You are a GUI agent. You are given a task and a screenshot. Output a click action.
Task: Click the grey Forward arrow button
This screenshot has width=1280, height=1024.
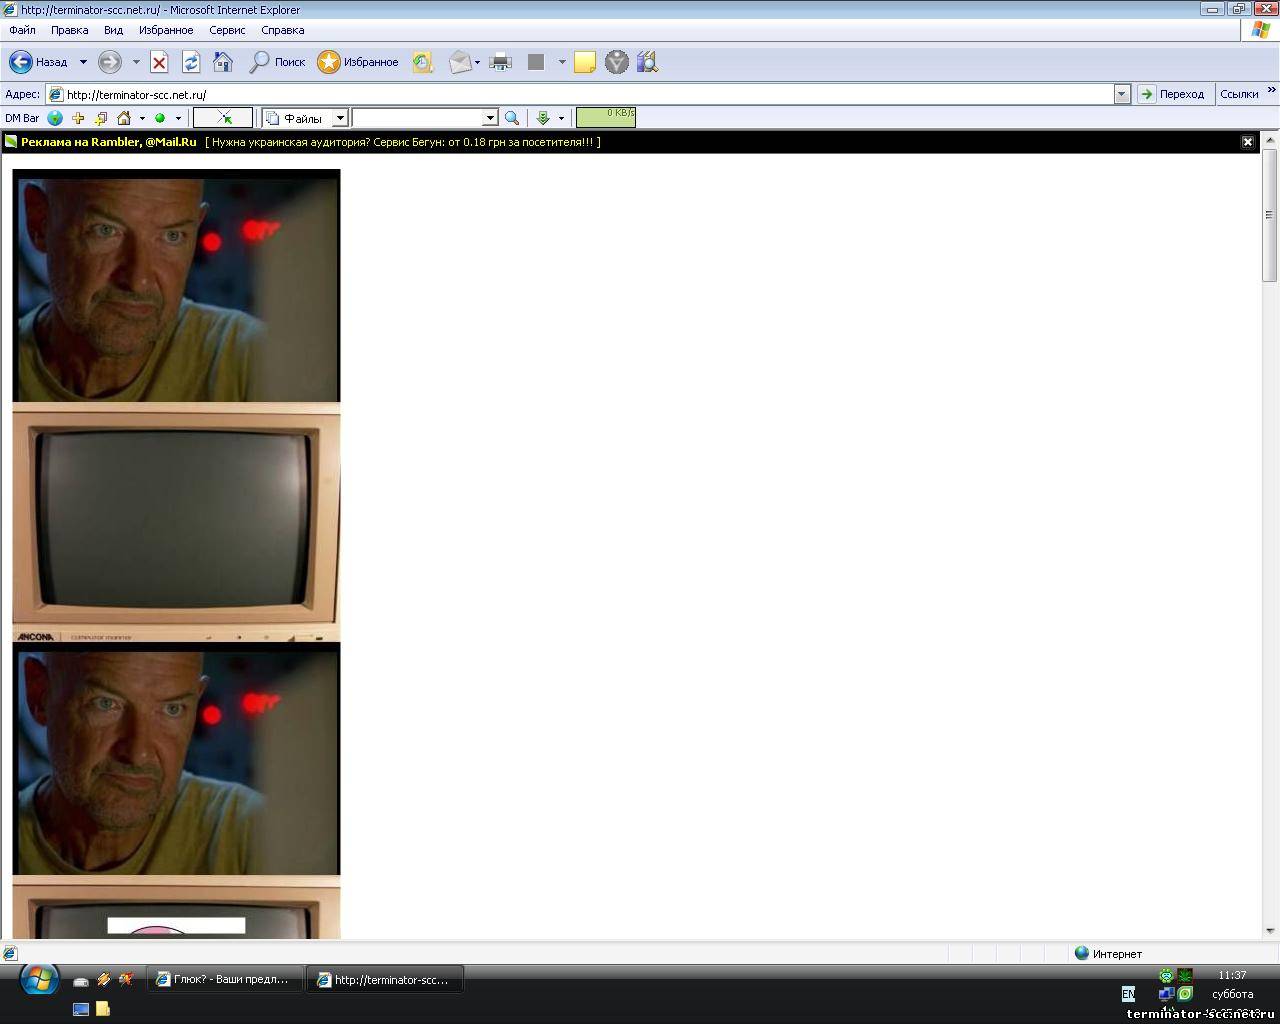pos(110,62)
